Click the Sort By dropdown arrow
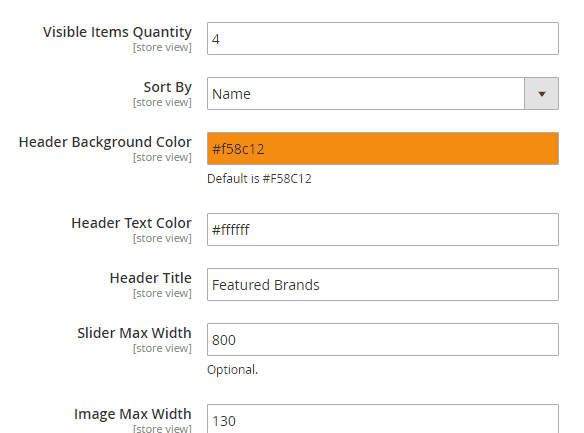 (x=542, y=94)
